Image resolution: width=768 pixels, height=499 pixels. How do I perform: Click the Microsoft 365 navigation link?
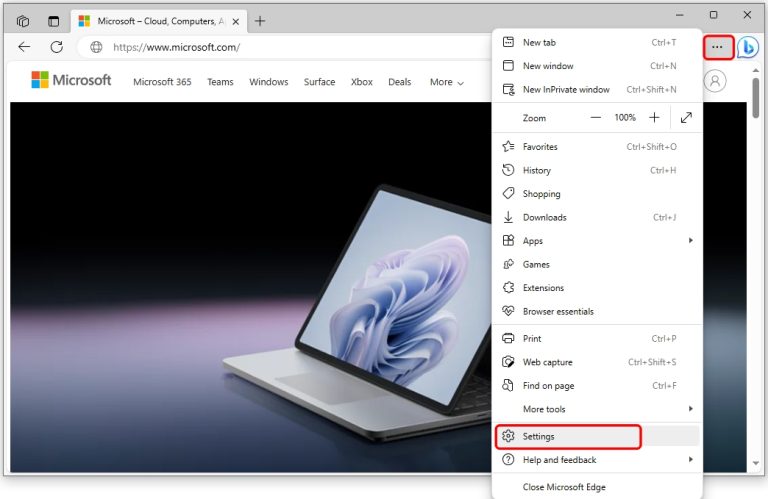162,82
